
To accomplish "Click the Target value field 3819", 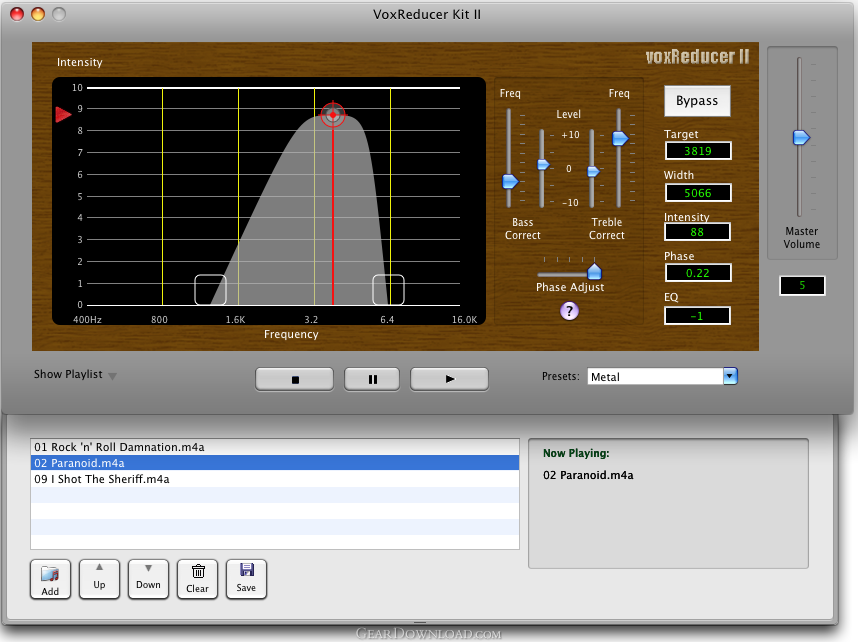I will tap(698, 151).
